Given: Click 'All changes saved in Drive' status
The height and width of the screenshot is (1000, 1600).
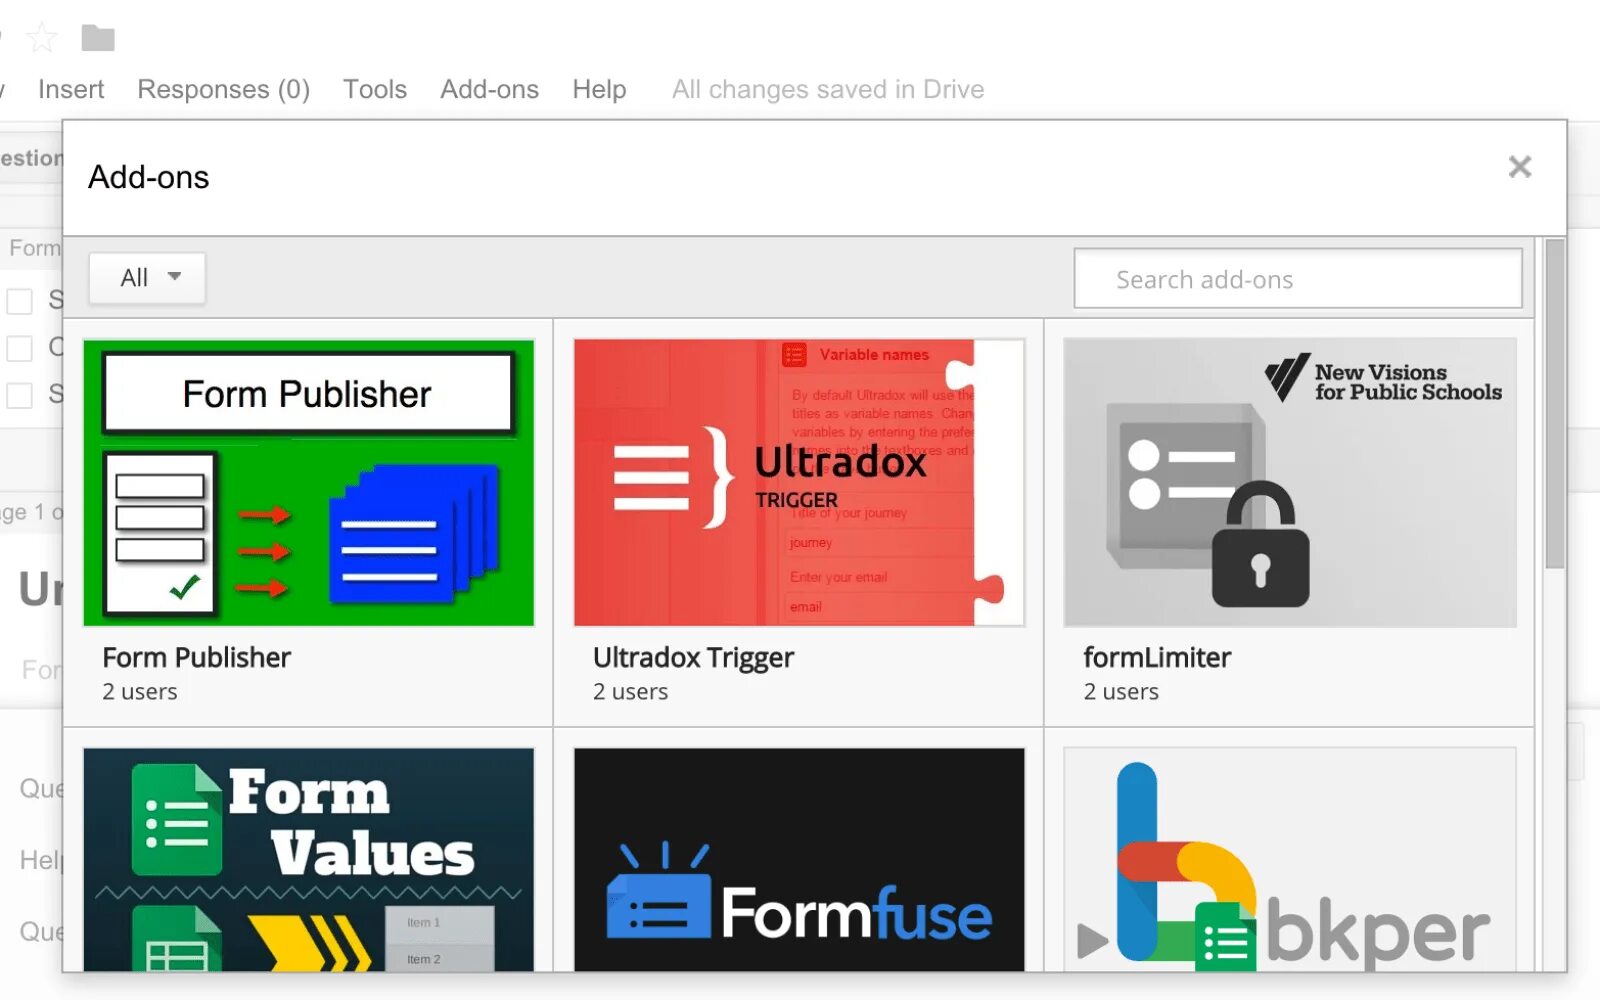Looking at the screenshot, I should pos(828,89).
